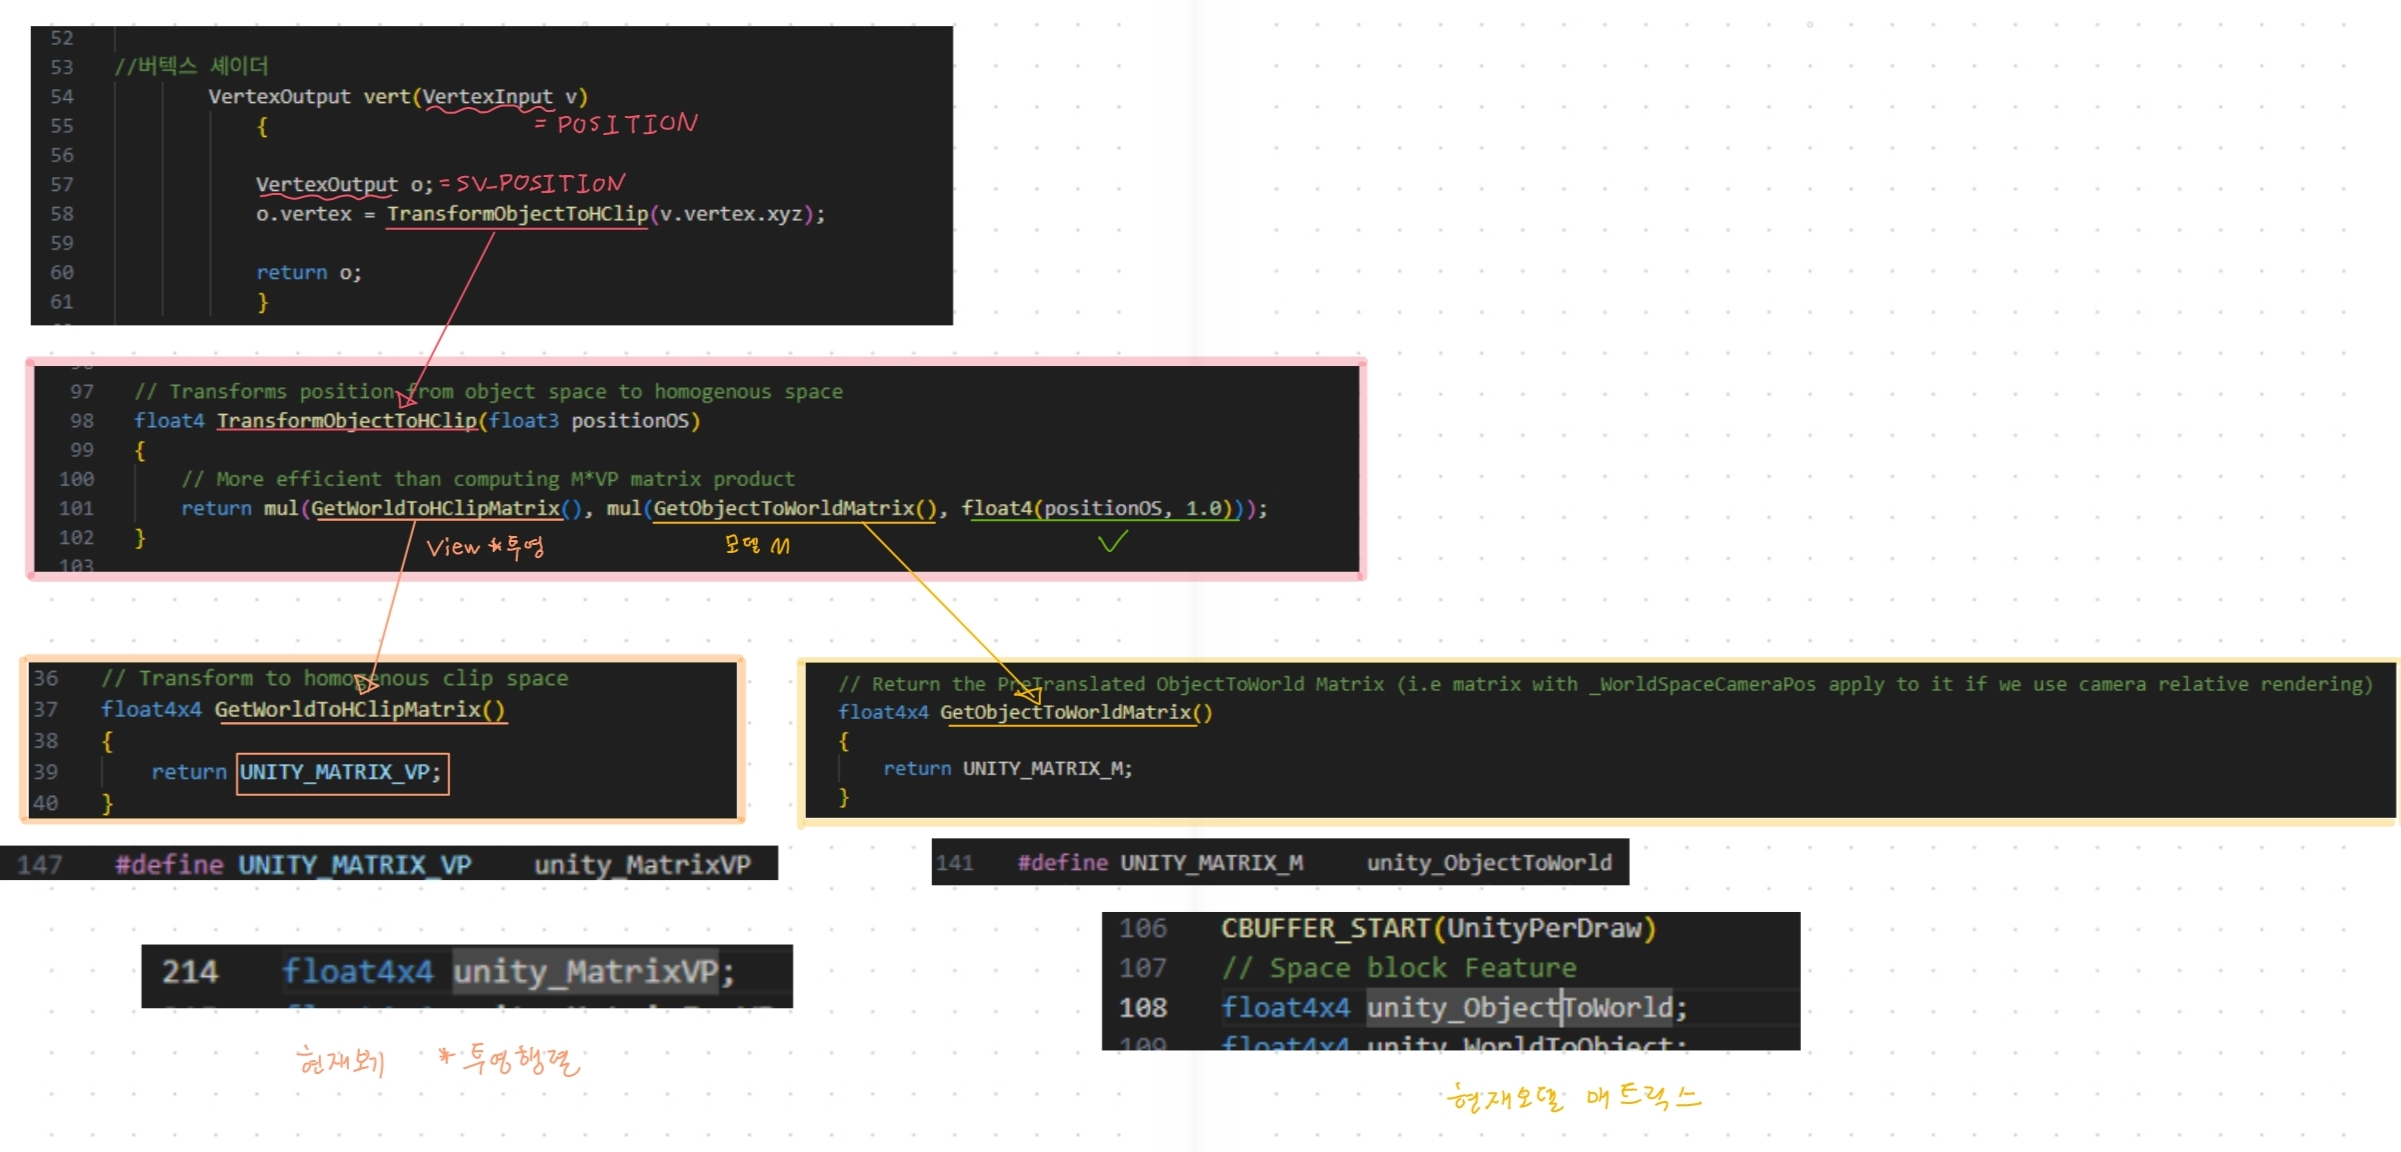The width and height of the screenshot is (2401, 1152).
Task: Click the orange-boxed UNITY_MATRIX_VP return value
Action: pyautogui.click(x=342, y=773)
